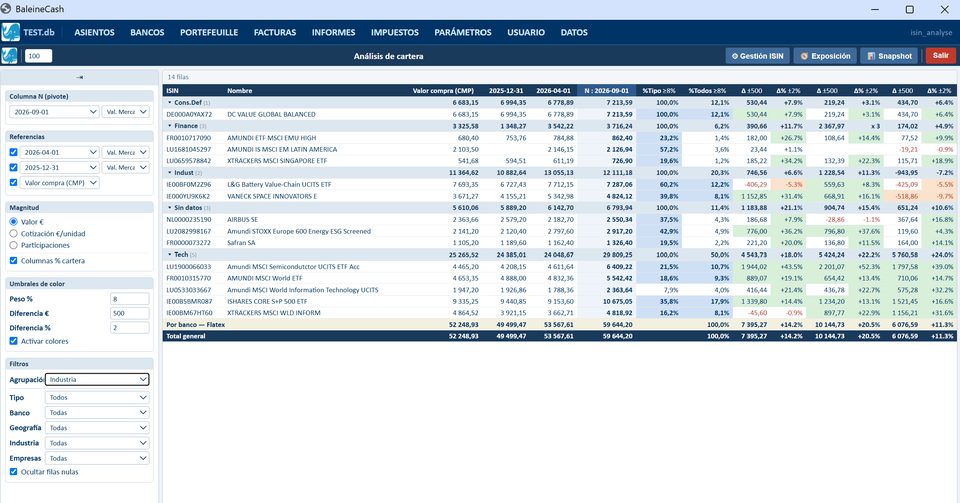Toggle the Columnas % cartera checkbox
The image size is (960, 503).
pyautogui.click(x=13, y=261)
